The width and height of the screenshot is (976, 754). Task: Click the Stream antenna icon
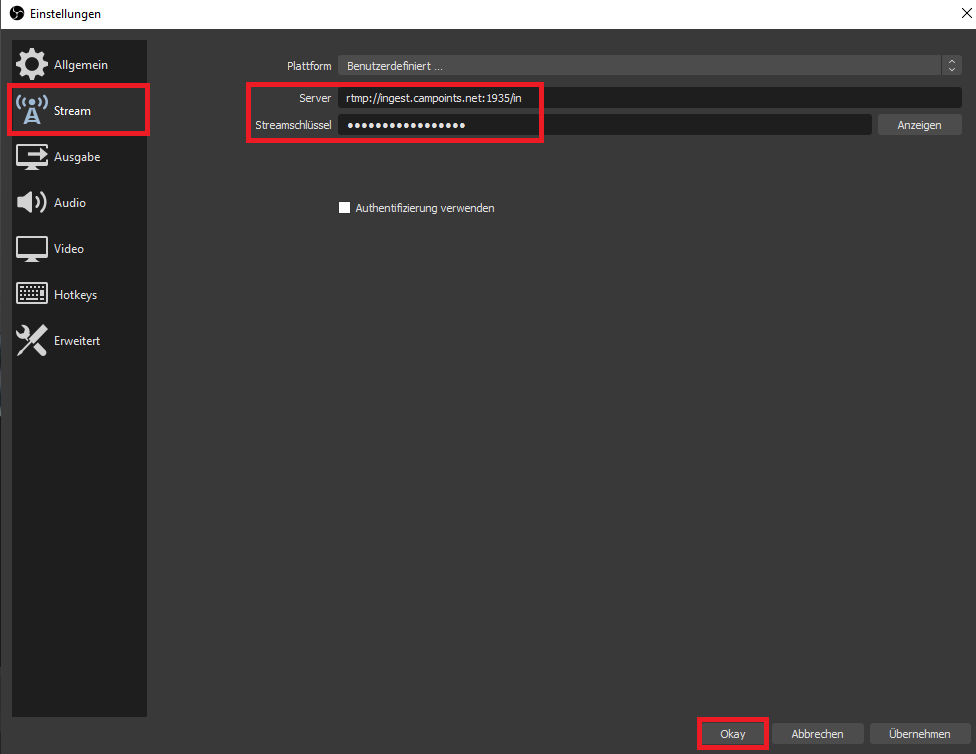coord(32,110)
